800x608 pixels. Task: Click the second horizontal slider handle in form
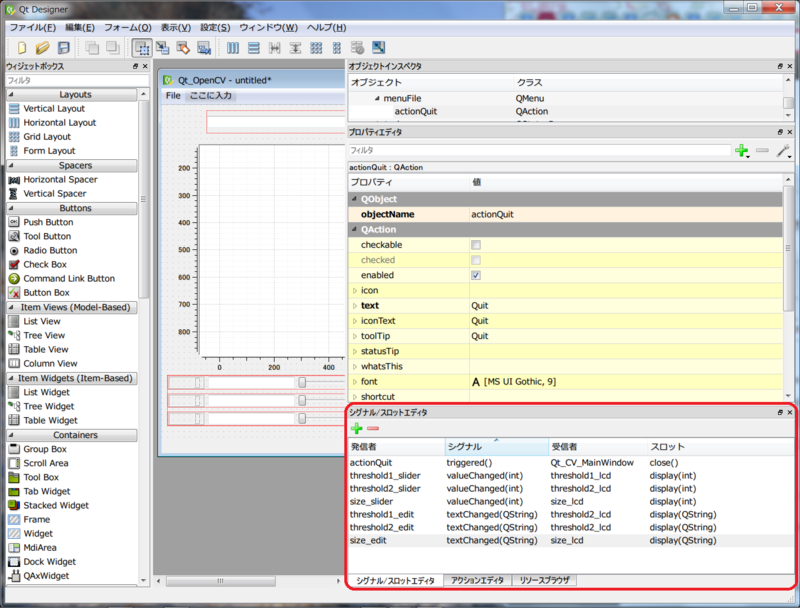click(x=302, y=401)
